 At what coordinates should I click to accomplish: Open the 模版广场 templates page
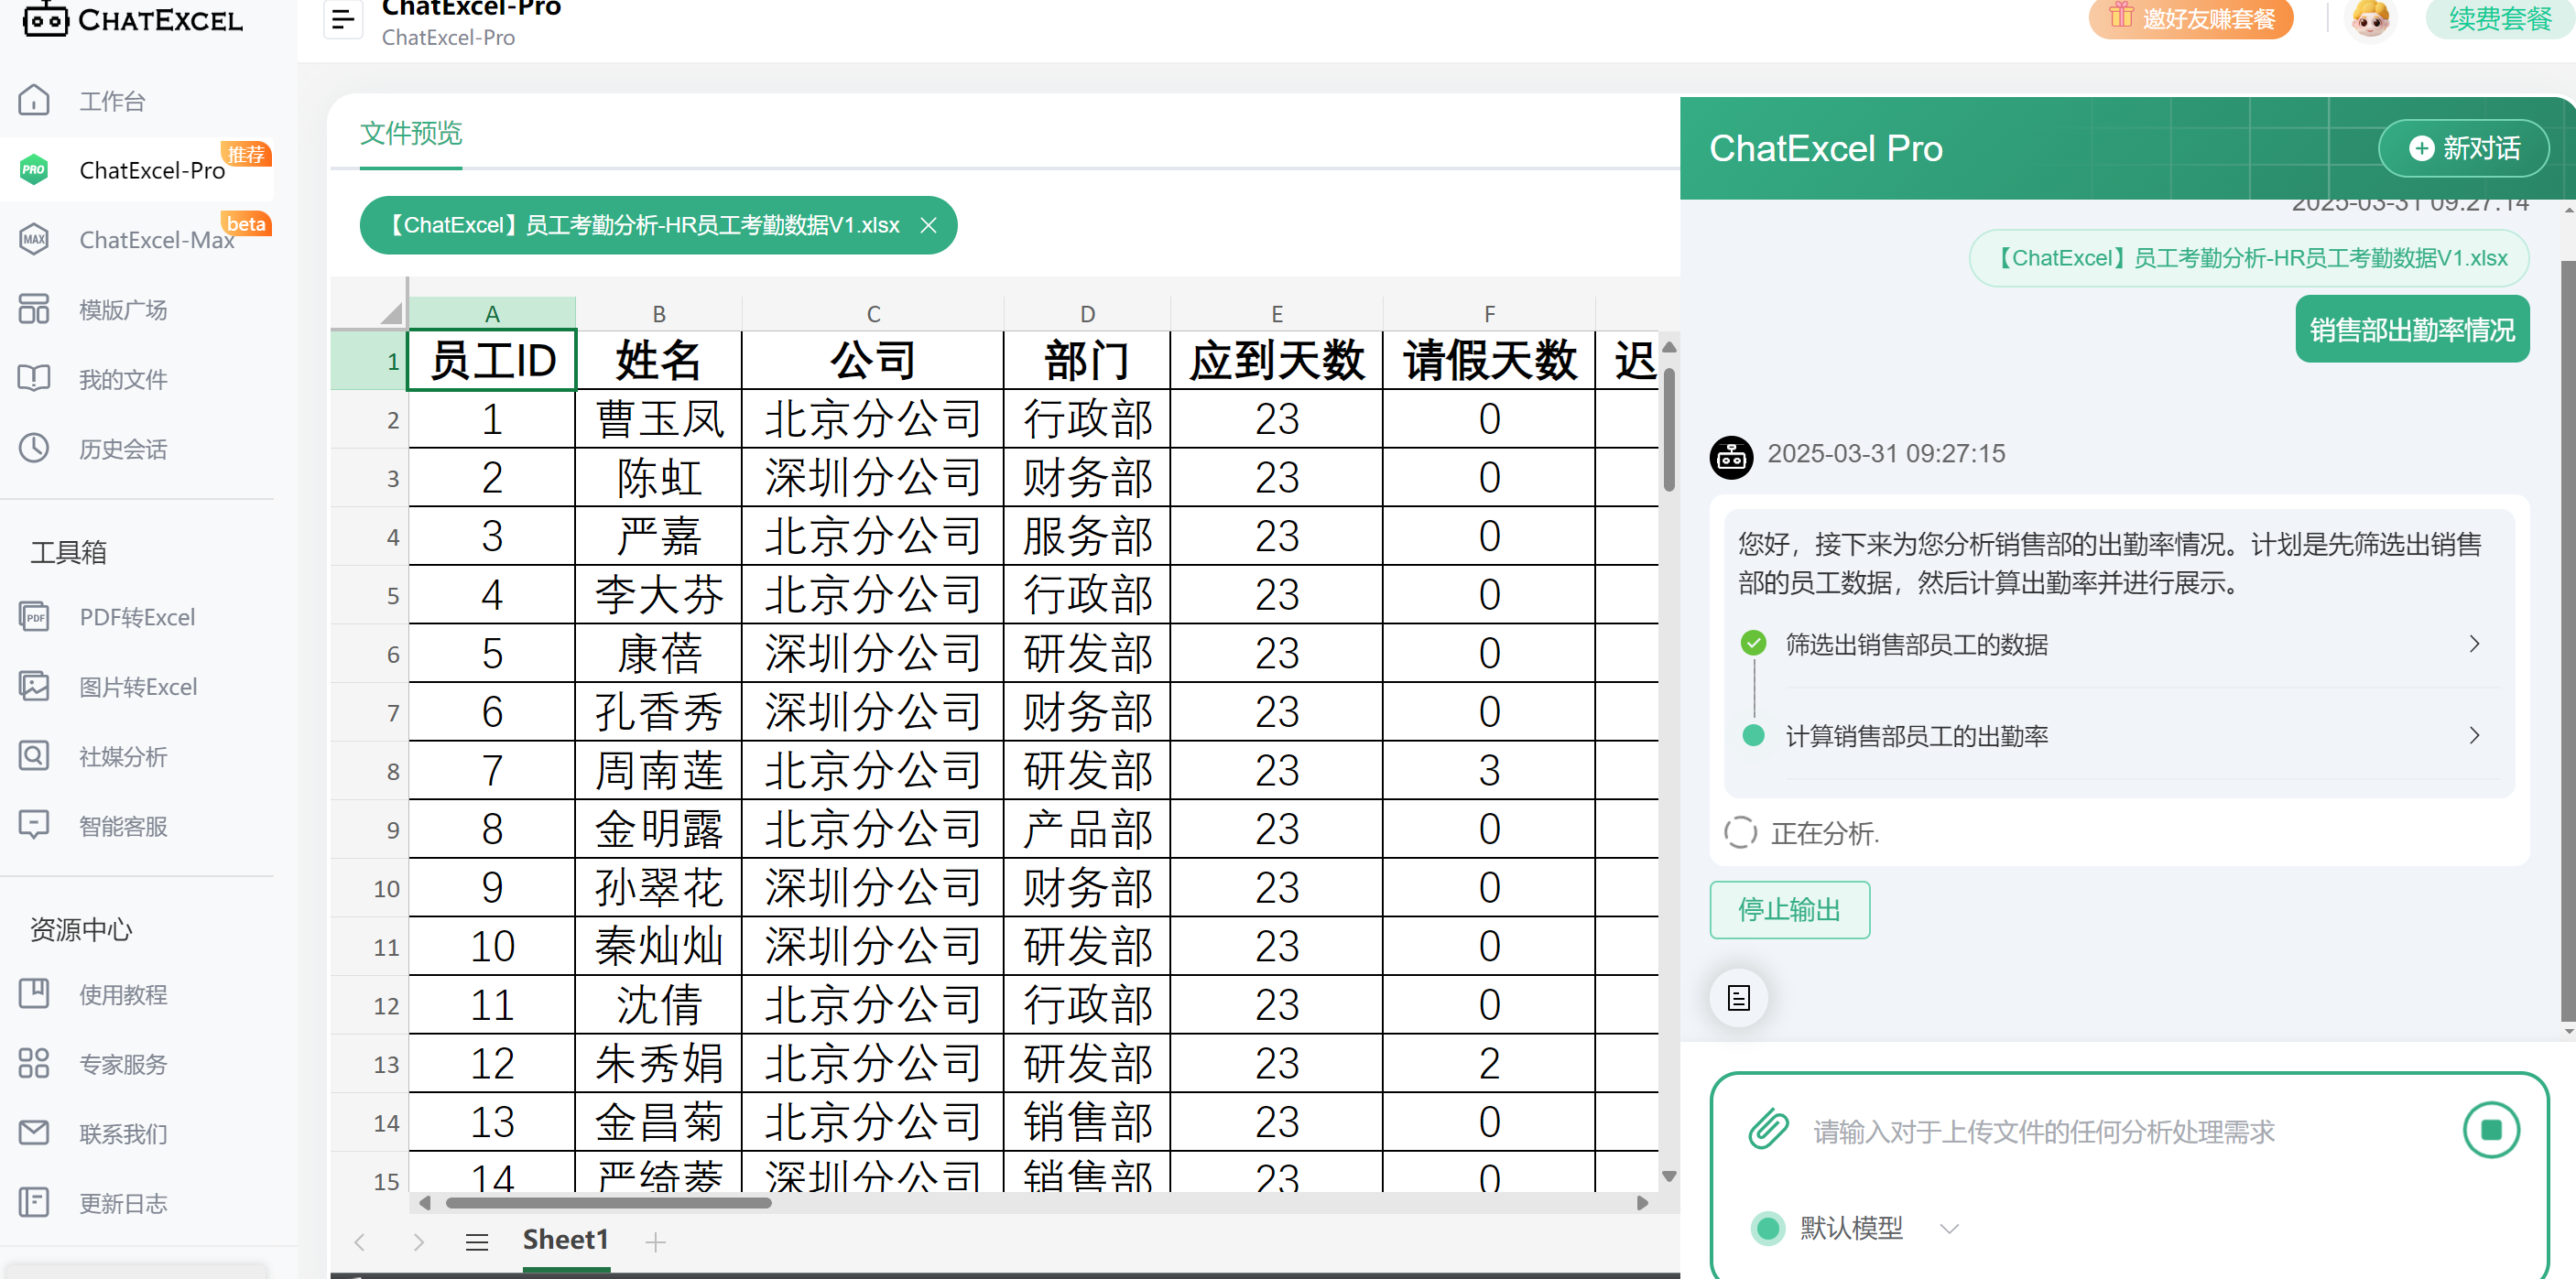tap(123, 310)
